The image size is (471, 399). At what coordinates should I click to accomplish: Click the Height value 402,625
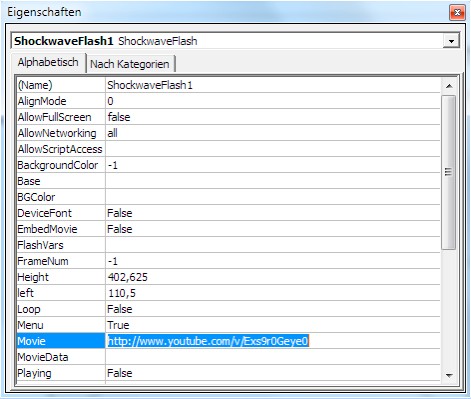click(273, 277)
